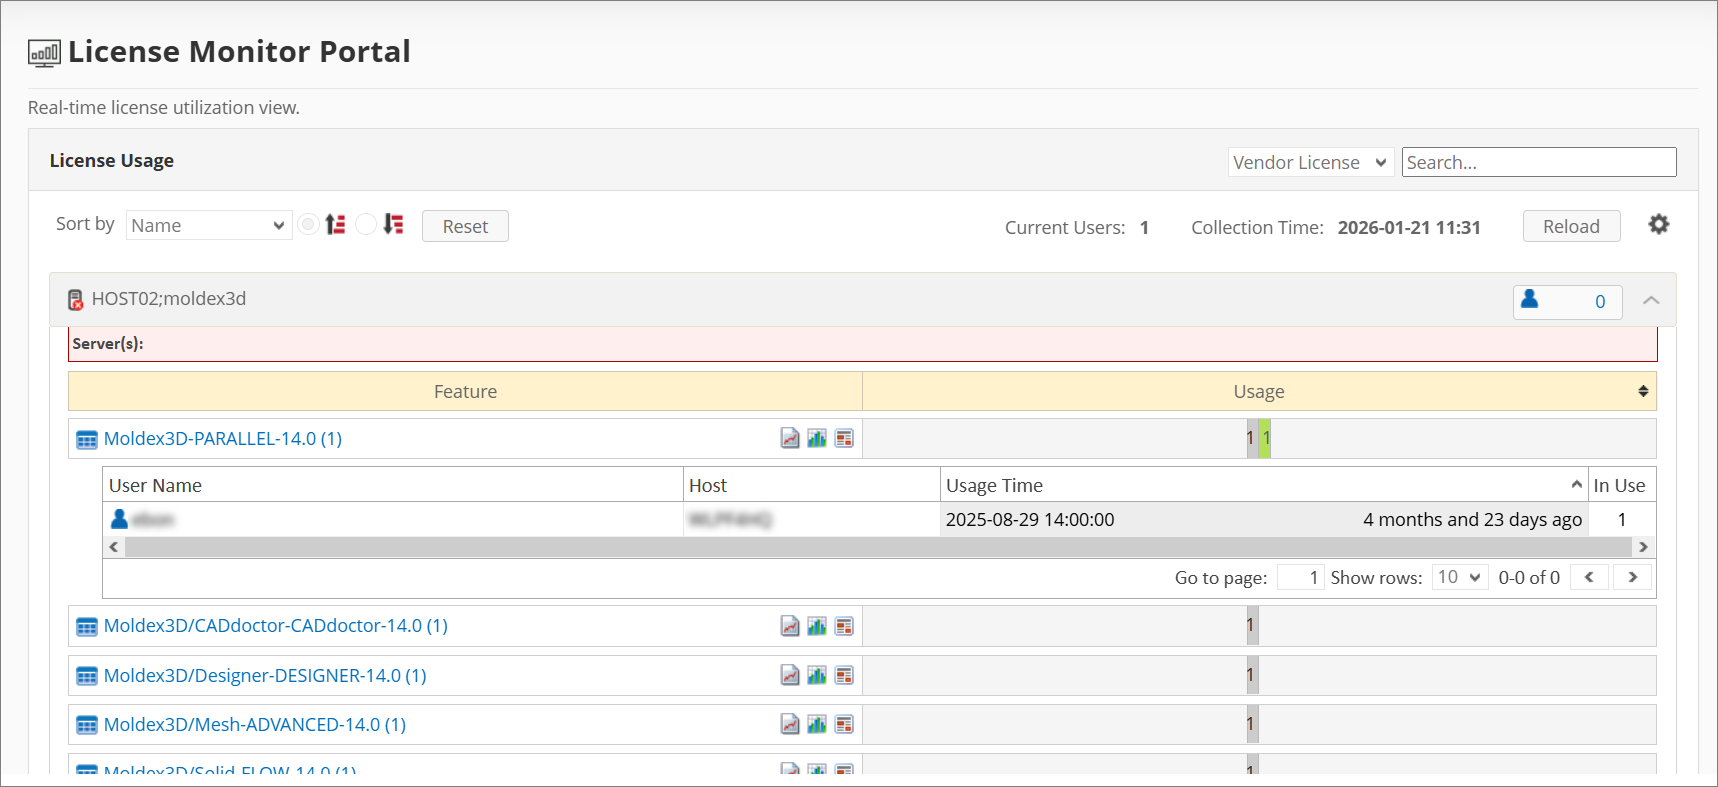Screen dimensions: 1718x787
Task: Click the collection time 2026-01-21 11:31
Action: click(1409, 227)
